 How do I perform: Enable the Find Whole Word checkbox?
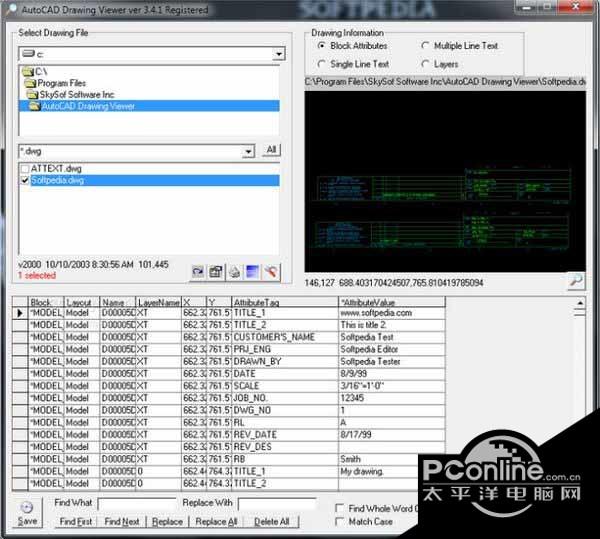(339, 508)
